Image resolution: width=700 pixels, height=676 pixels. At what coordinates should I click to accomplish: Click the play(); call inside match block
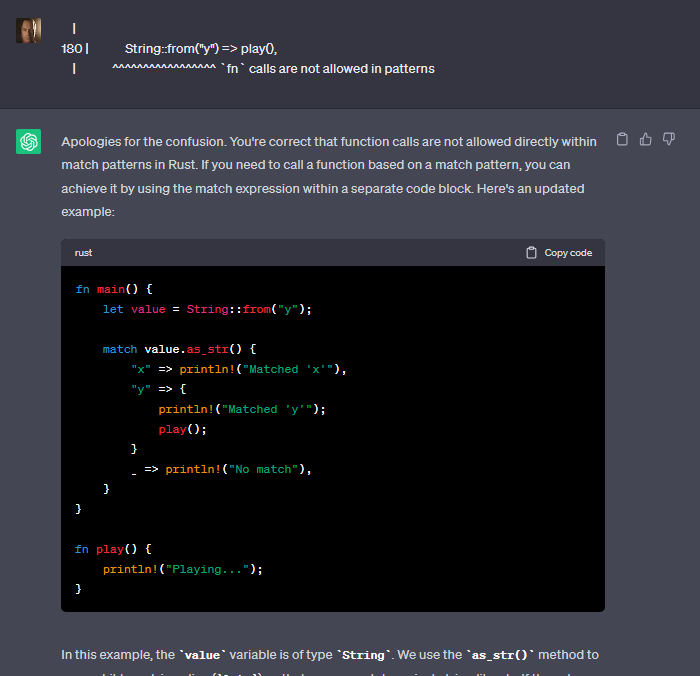click(183, 430)
